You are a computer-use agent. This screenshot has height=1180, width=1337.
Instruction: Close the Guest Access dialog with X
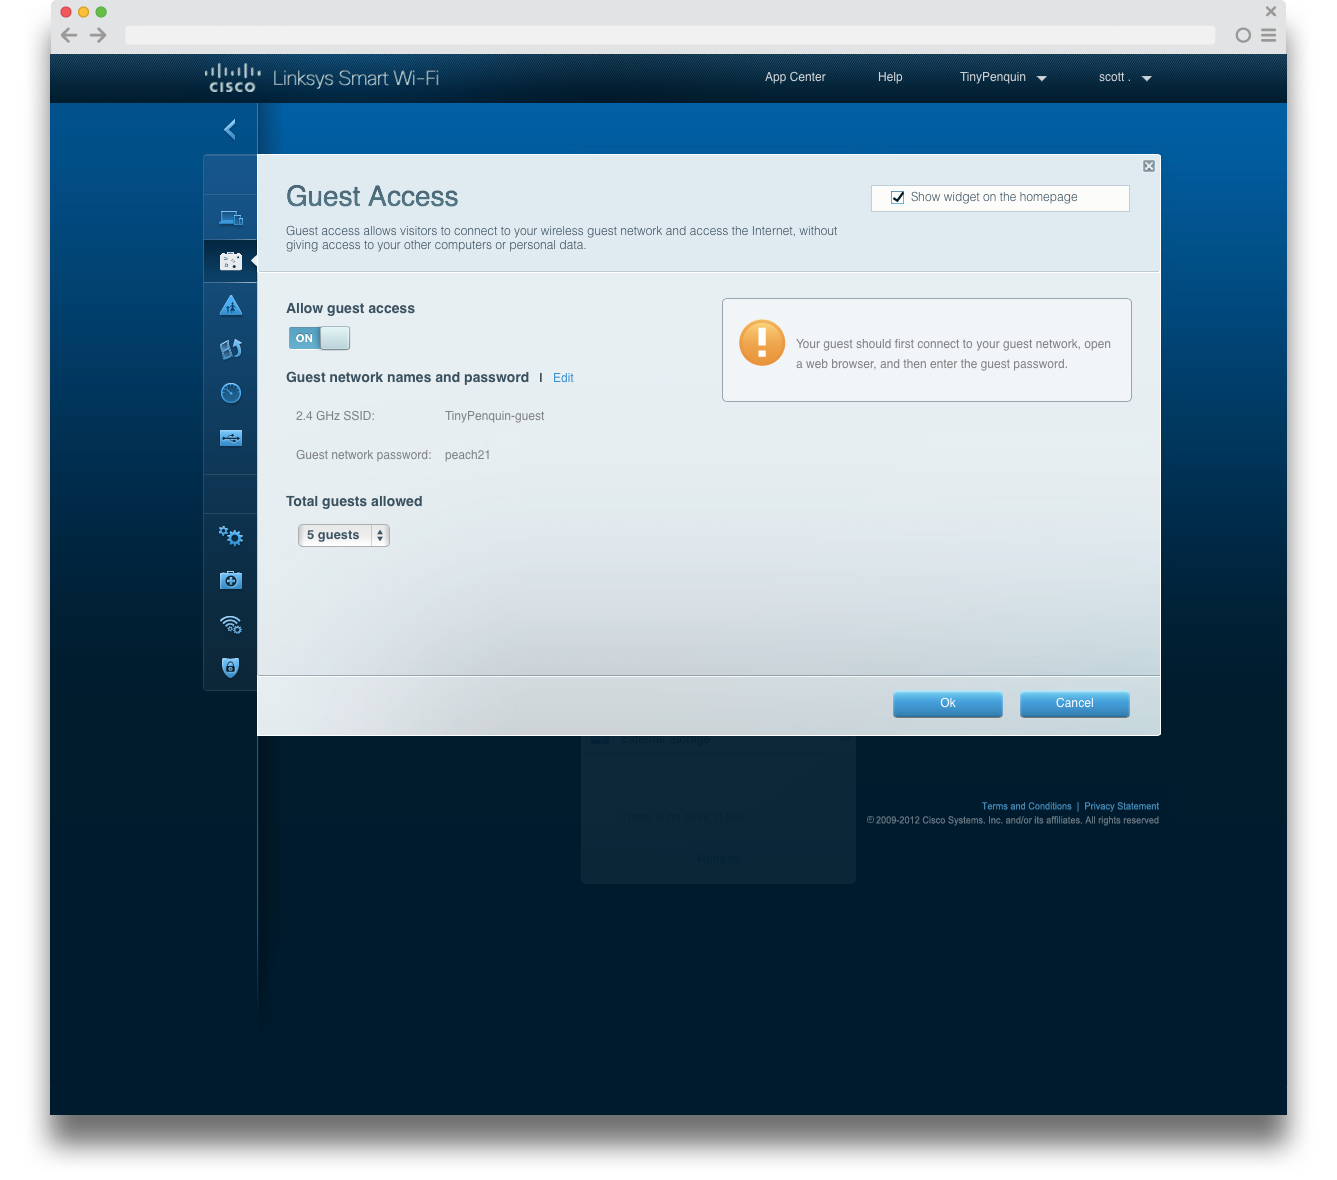click(x=1149, y=166)
